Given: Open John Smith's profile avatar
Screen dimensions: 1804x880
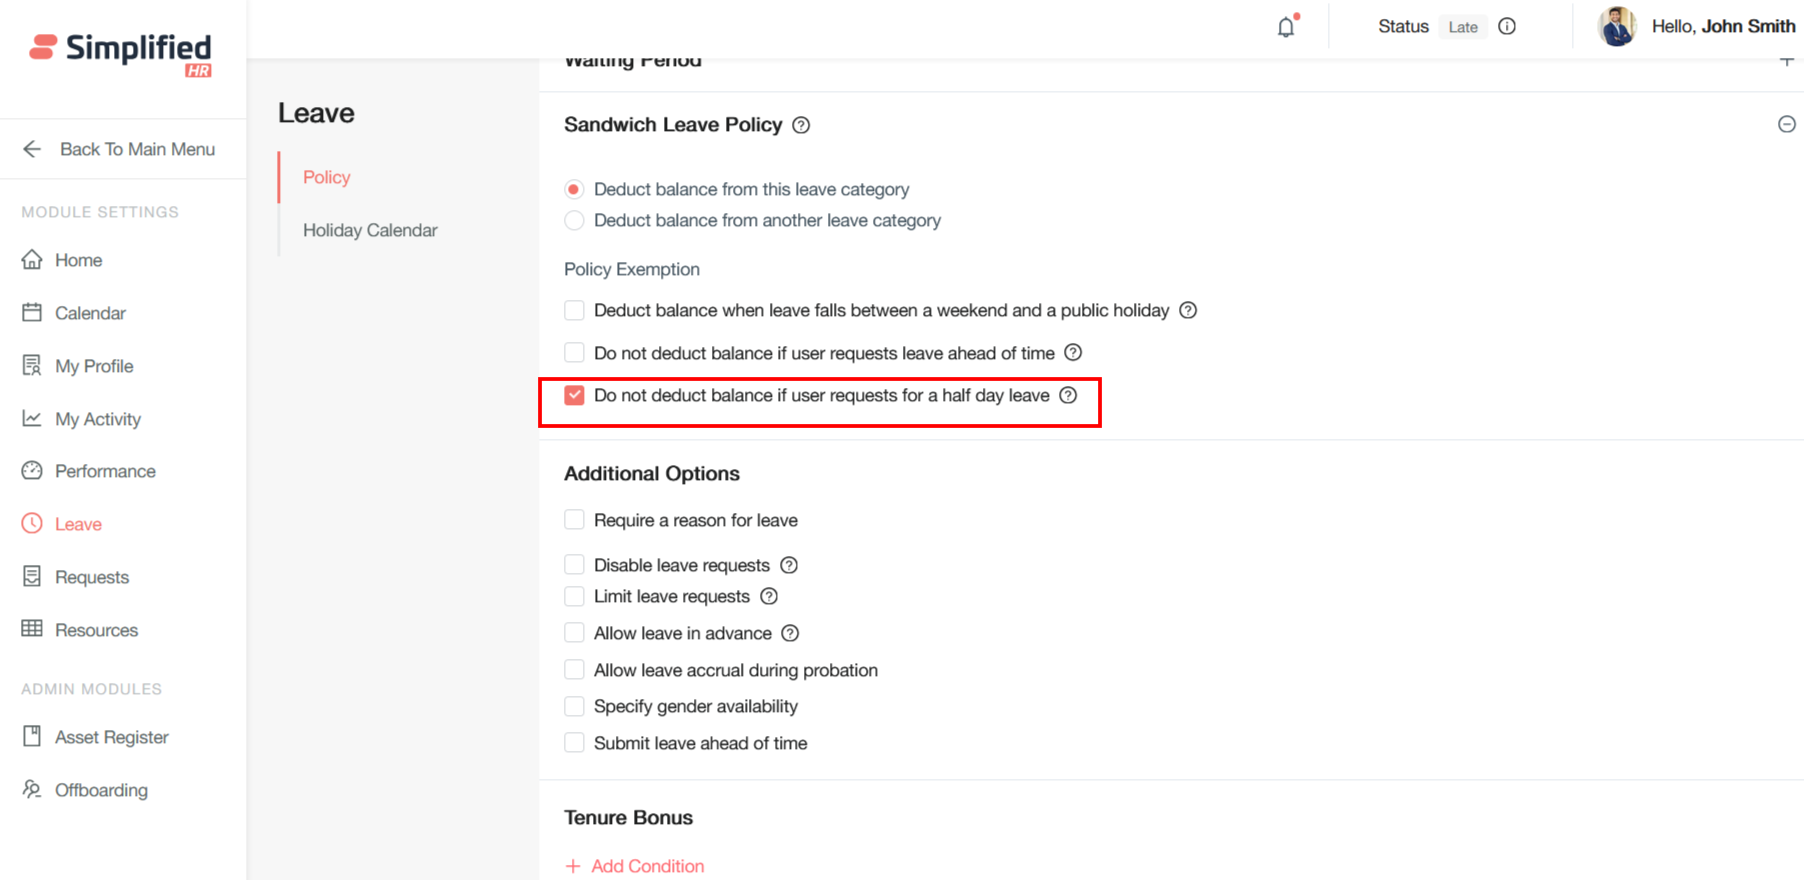Looking at the screenshot, I should [x=1616, y=27].
